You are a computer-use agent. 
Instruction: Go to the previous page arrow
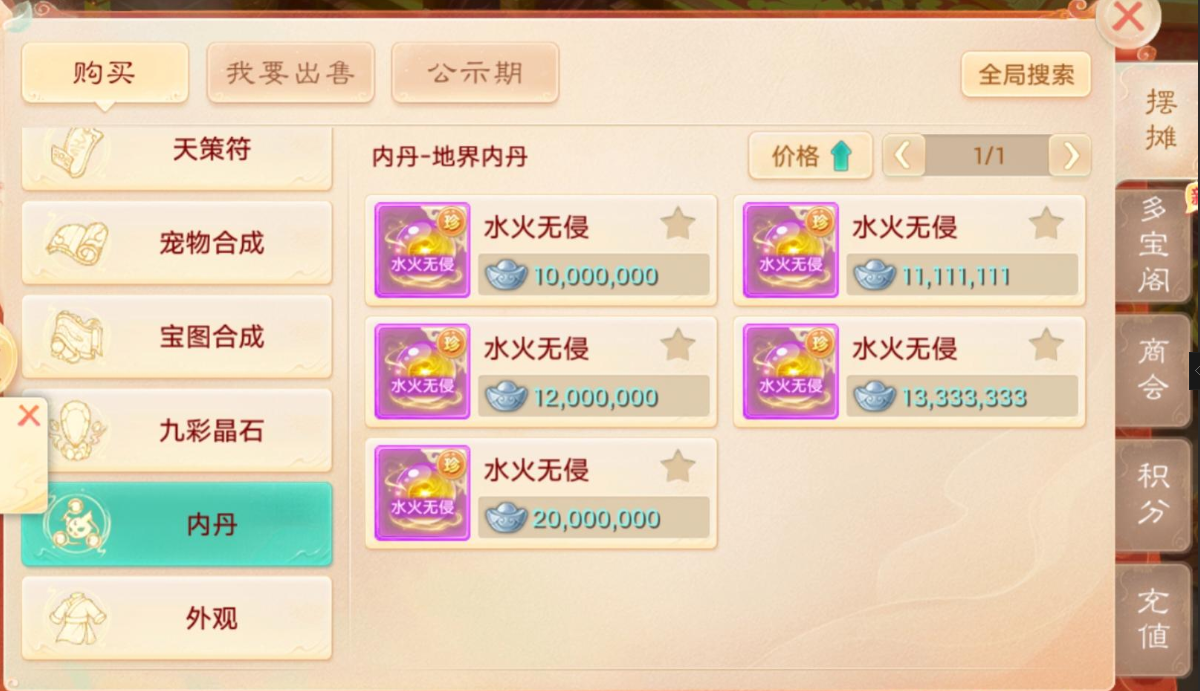pyautogui.click(x=903, y=156)
